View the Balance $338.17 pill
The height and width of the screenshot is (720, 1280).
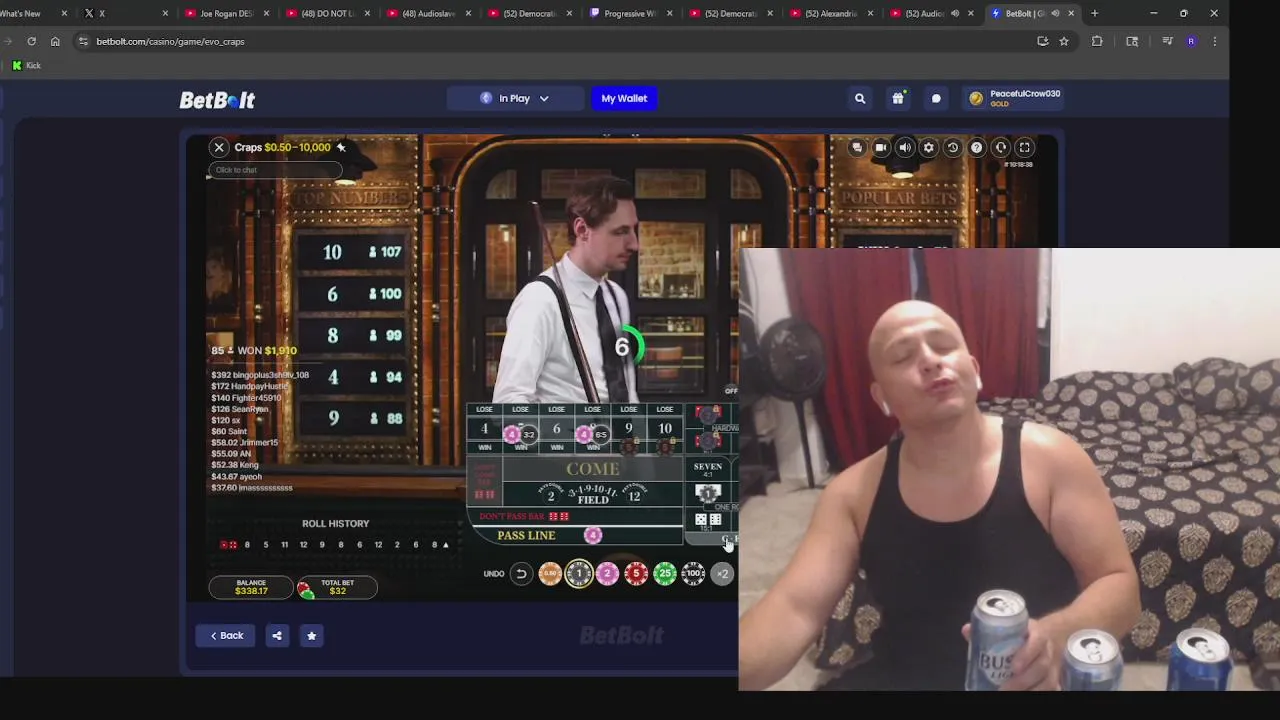coord(251,587)
